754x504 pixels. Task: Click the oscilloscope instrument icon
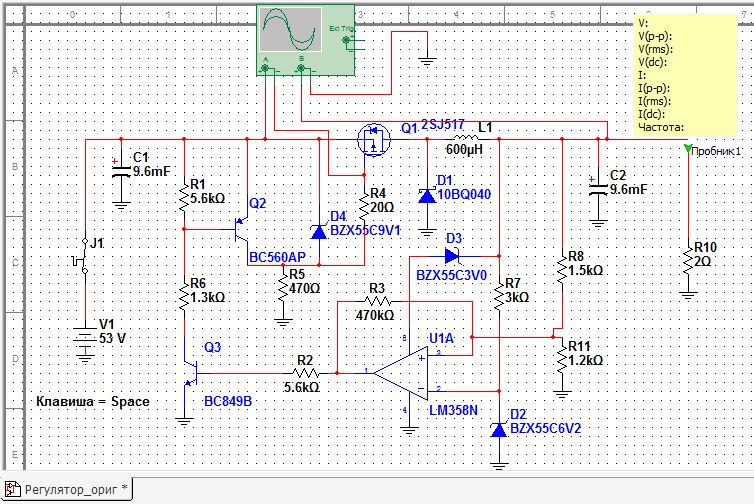pos(292,32)
